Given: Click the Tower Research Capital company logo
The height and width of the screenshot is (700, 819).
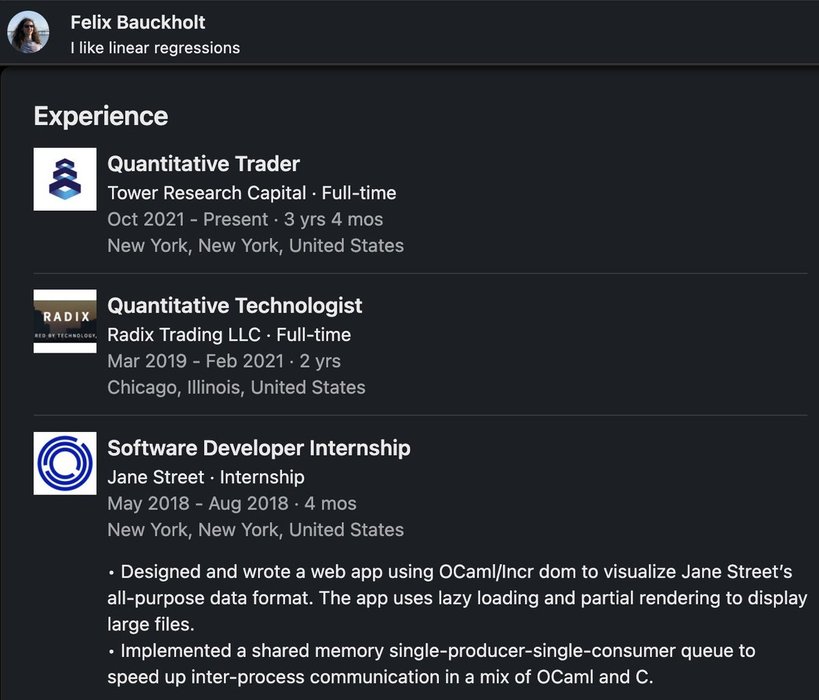Looking at the screenshot, I should 65,179.
